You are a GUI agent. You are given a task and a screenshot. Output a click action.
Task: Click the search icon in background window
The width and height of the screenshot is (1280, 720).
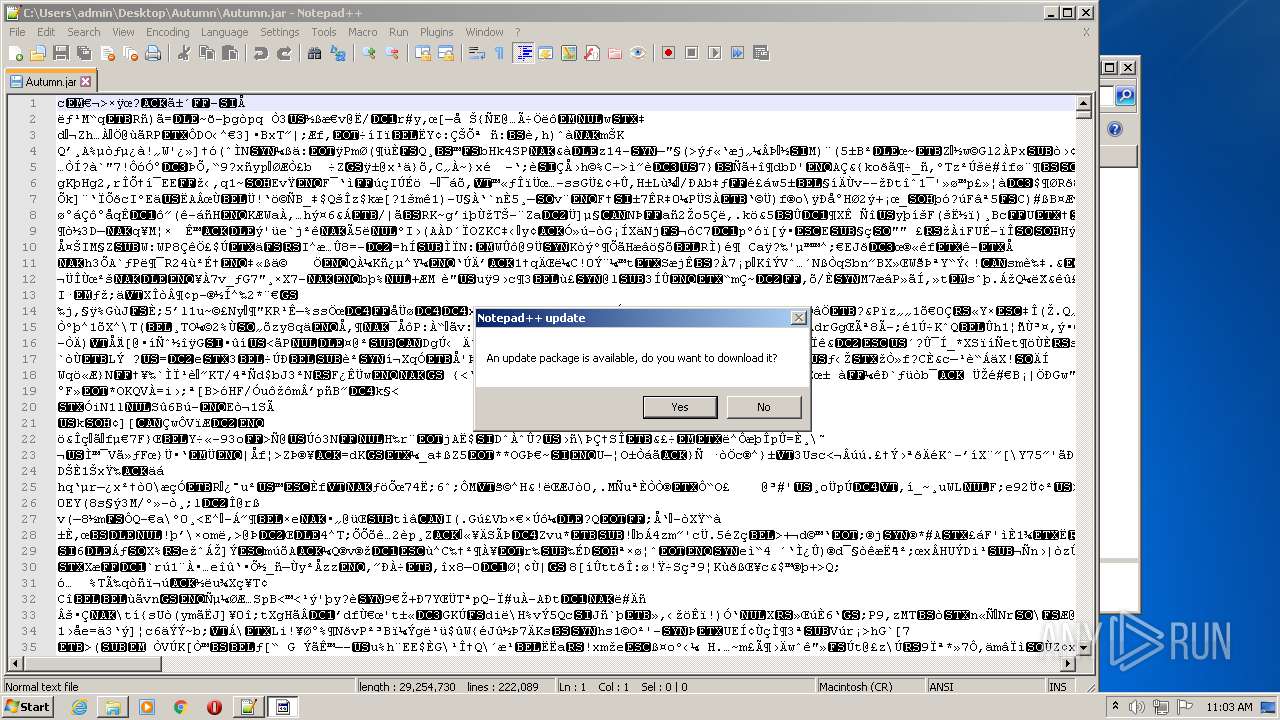click(x=1125, y=96)
